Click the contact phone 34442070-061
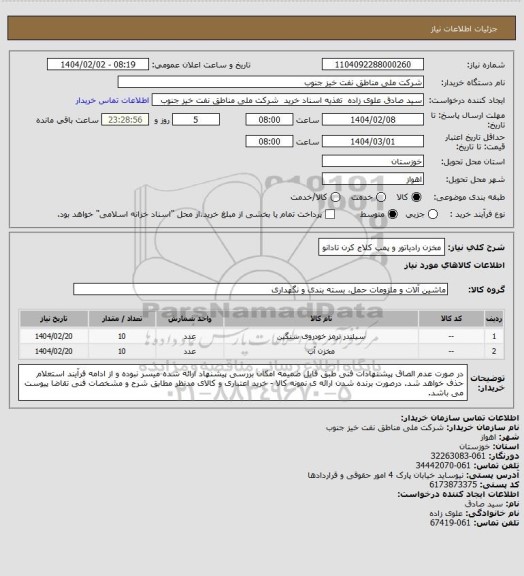Viewport: 524px width, 576px height. pyautogui.click(x=443, y=465)
